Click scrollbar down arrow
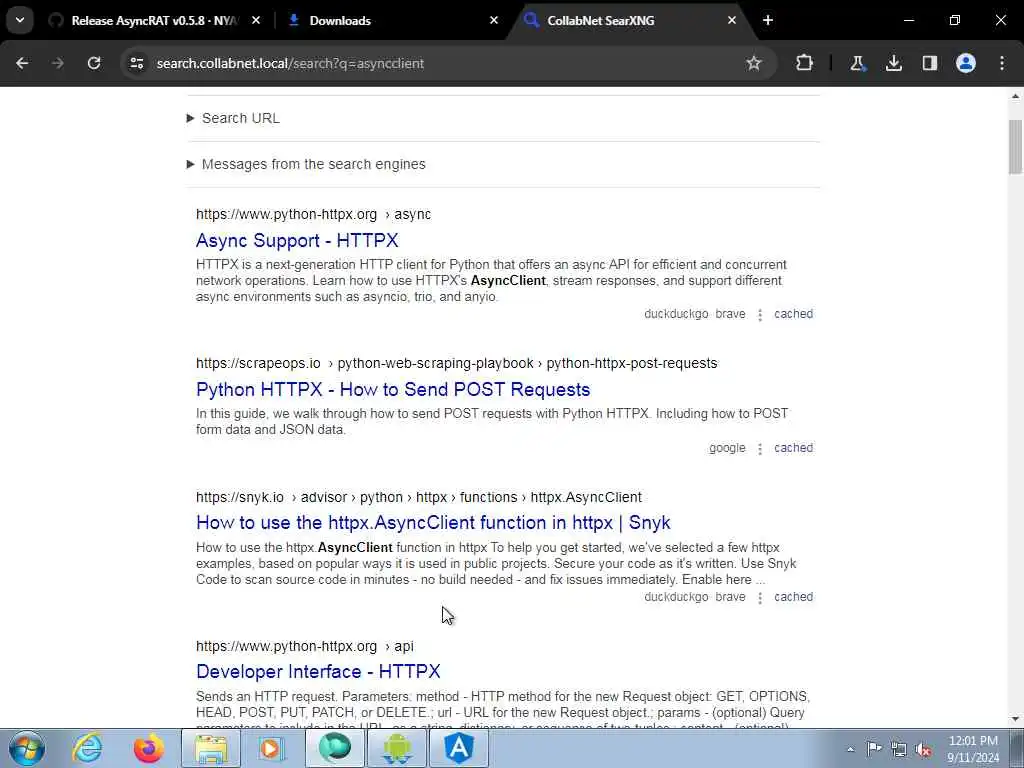The image size is (1024, 768). point(1016,720)
